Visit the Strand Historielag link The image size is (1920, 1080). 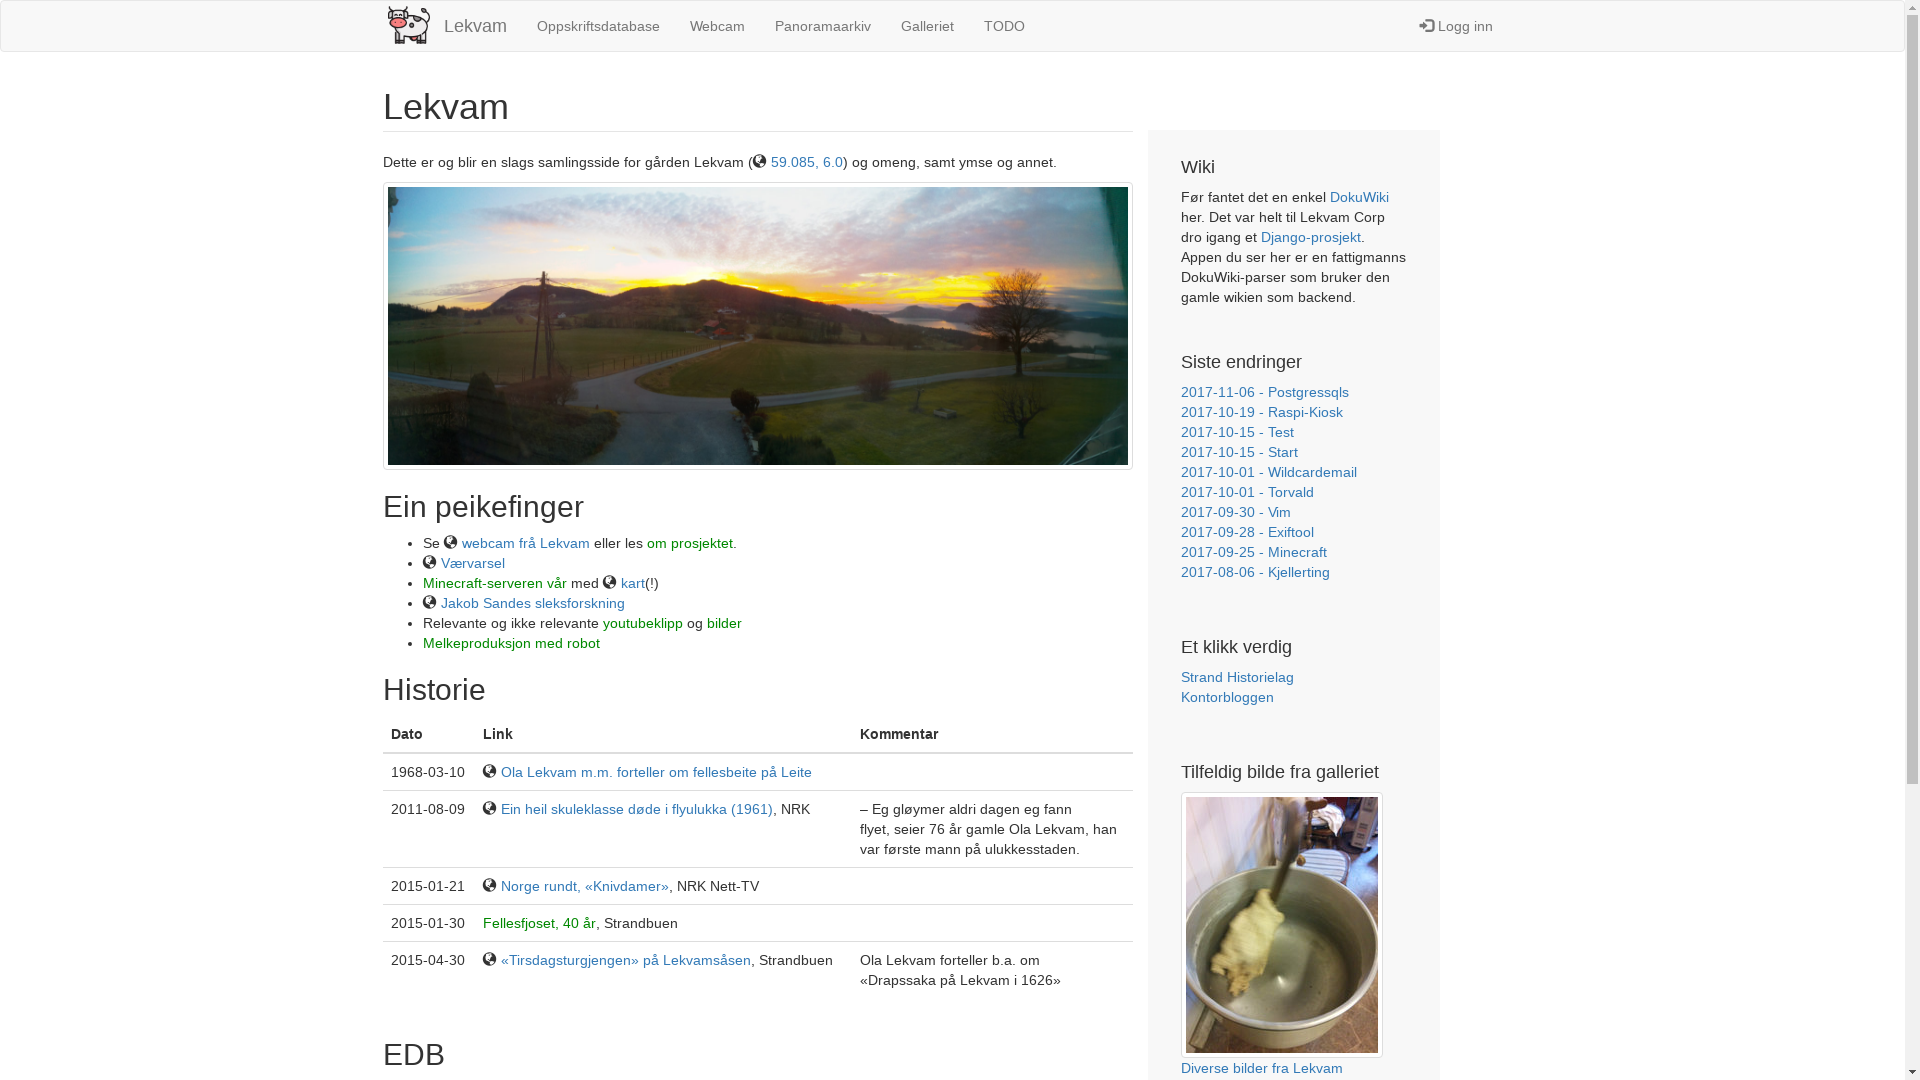click(1237, 677)
